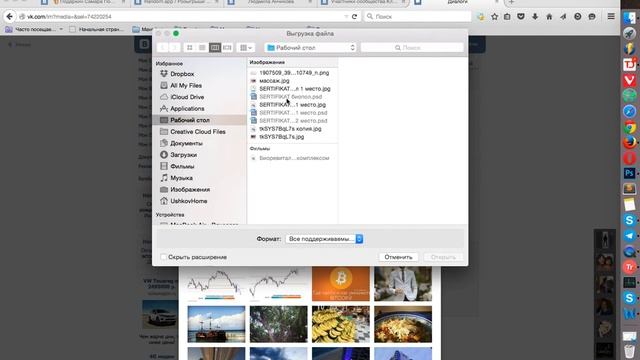Click the Открыть button
640x360 pixels.
443,257
